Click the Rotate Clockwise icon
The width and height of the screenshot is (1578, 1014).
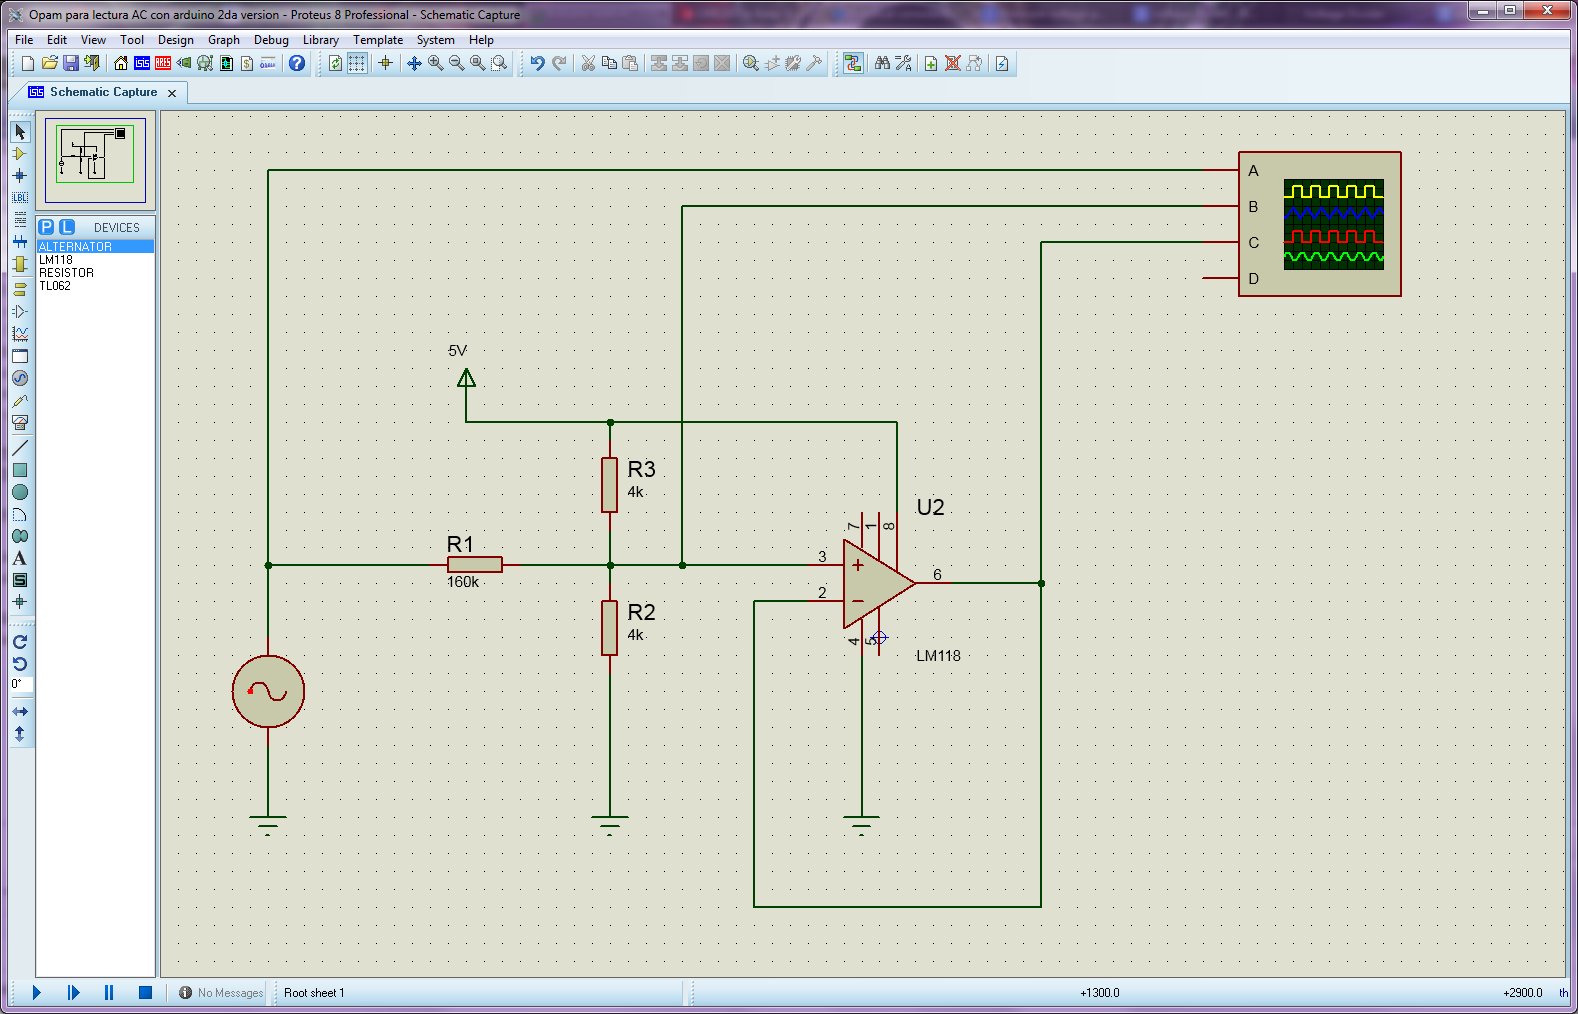tap(20, 642)
